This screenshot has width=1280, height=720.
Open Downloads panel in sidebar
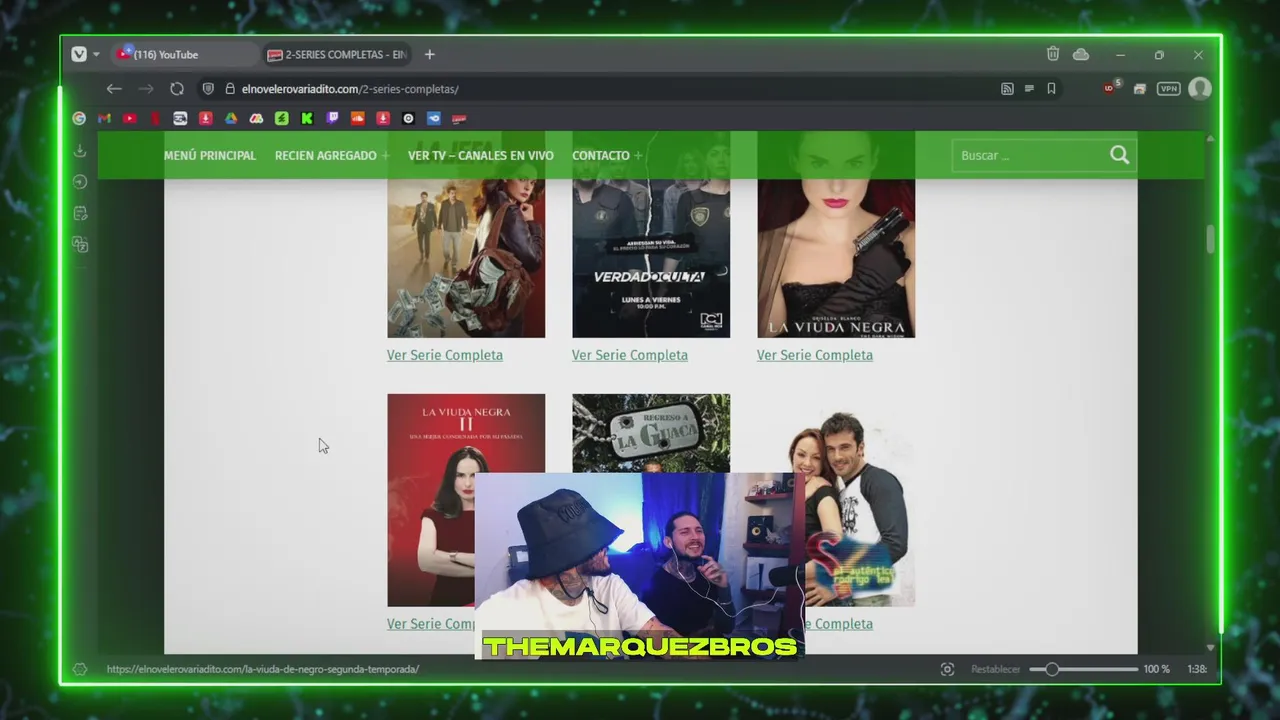click(80, 151)
